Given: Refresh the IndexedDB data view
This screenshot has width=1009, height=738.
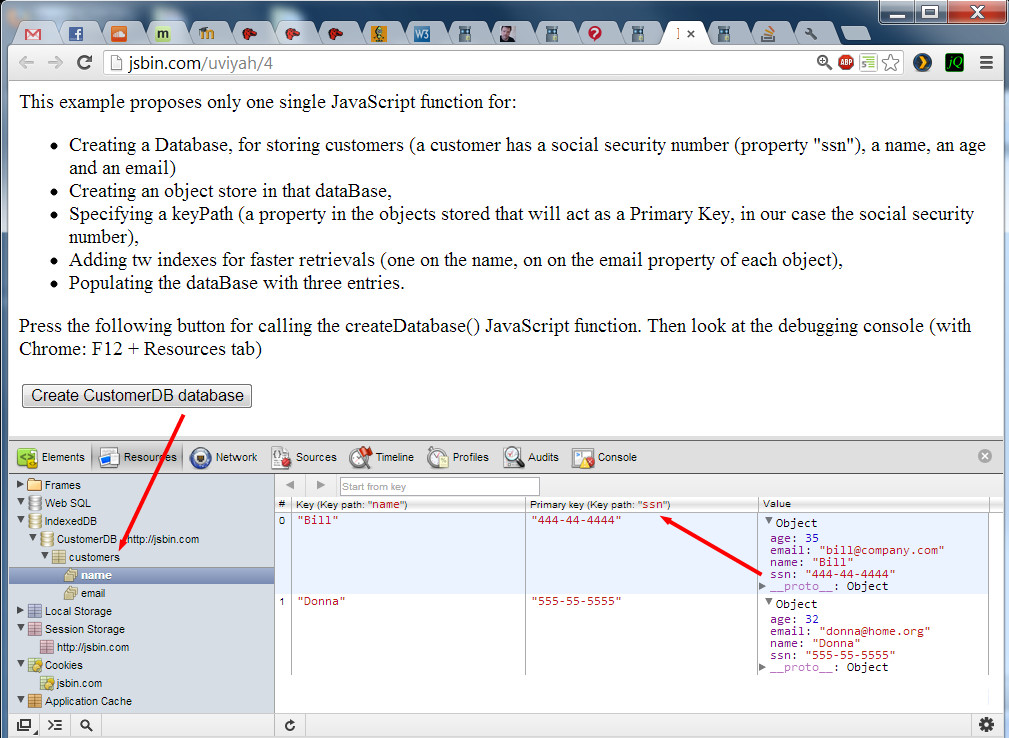Looking at the screenshot, I should coord(290,725).
